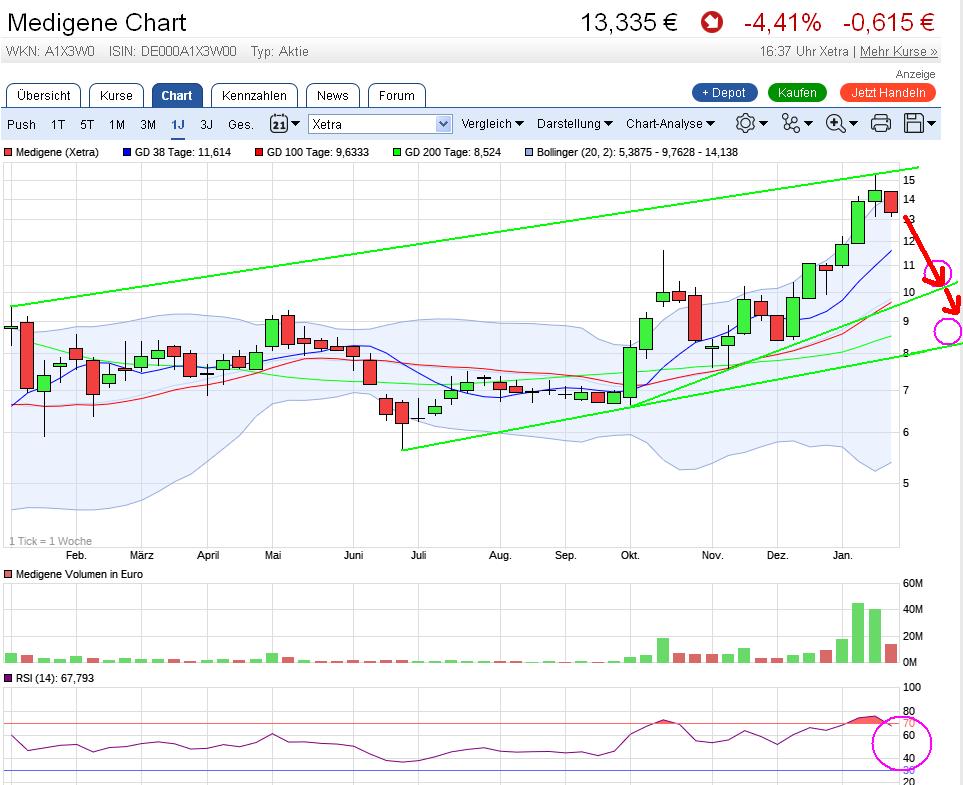The width and height of the screenshot is (963, 785).
Task: Follow the Mehr Kurse link
Action: click(898, 51)
